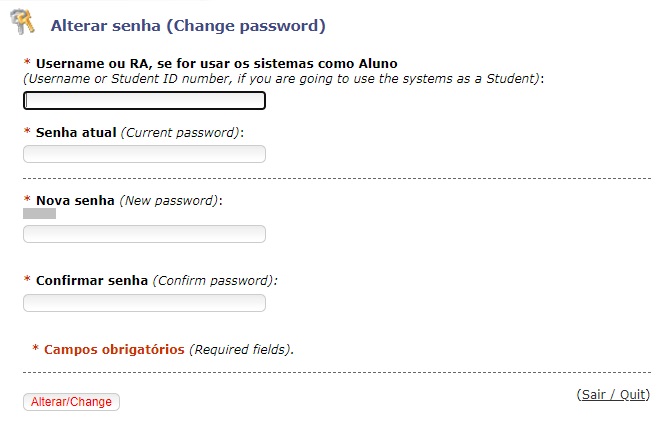Click the bold Username ou RA label
This screenshot has width=671, height=434.
click(x=217, y=64)
